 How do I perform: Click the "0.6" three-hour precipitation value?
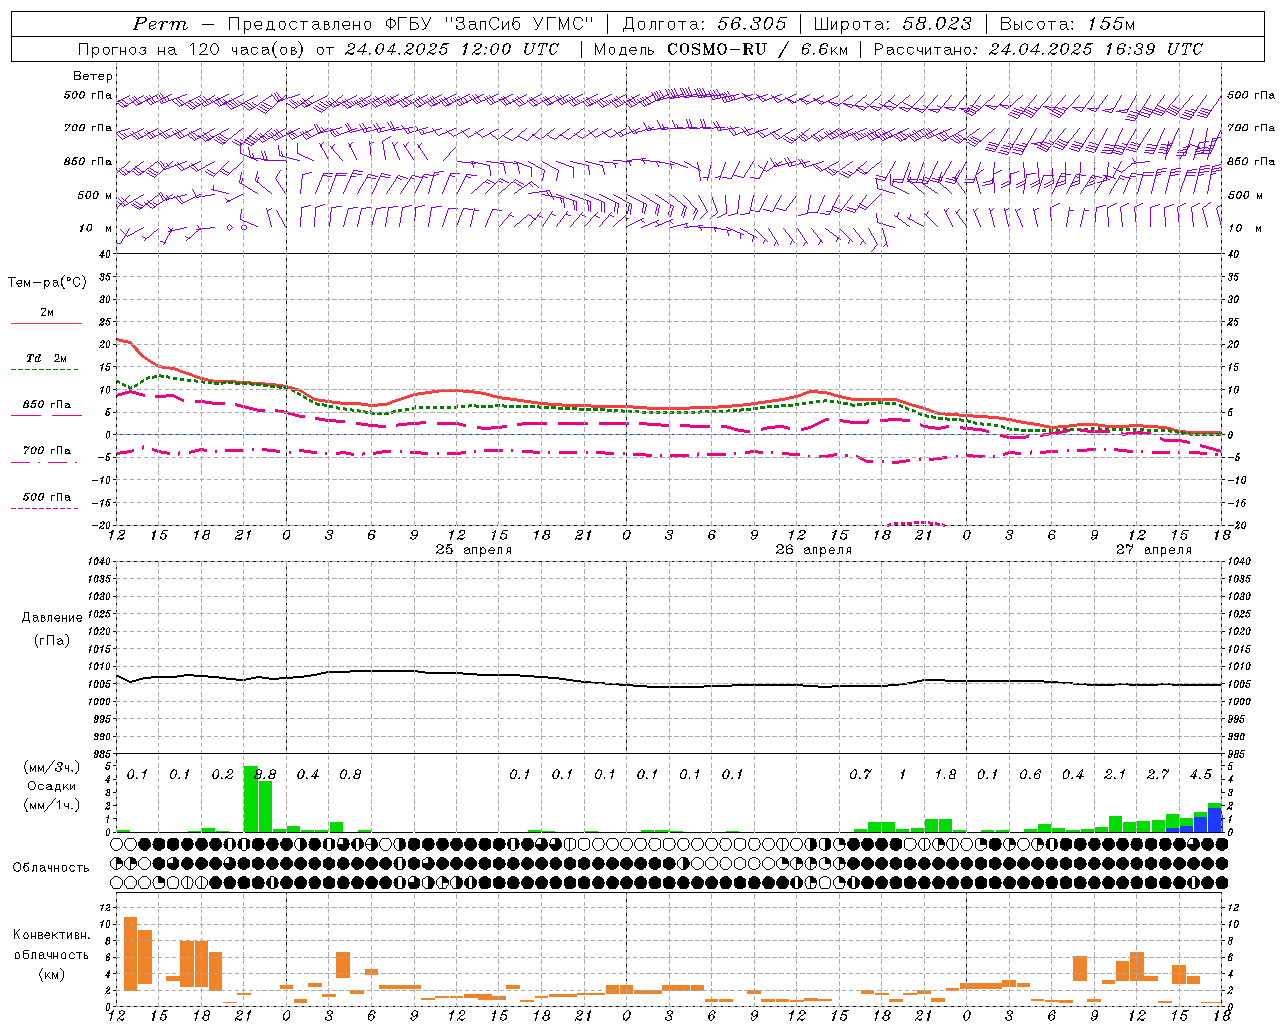tap(1030, 774)
